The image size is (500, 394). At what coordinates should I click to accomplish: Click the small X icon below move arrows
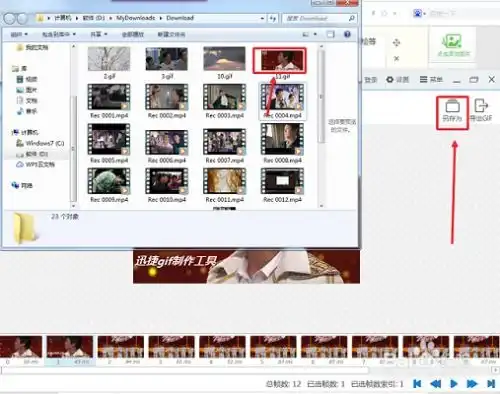coord(396,59)
